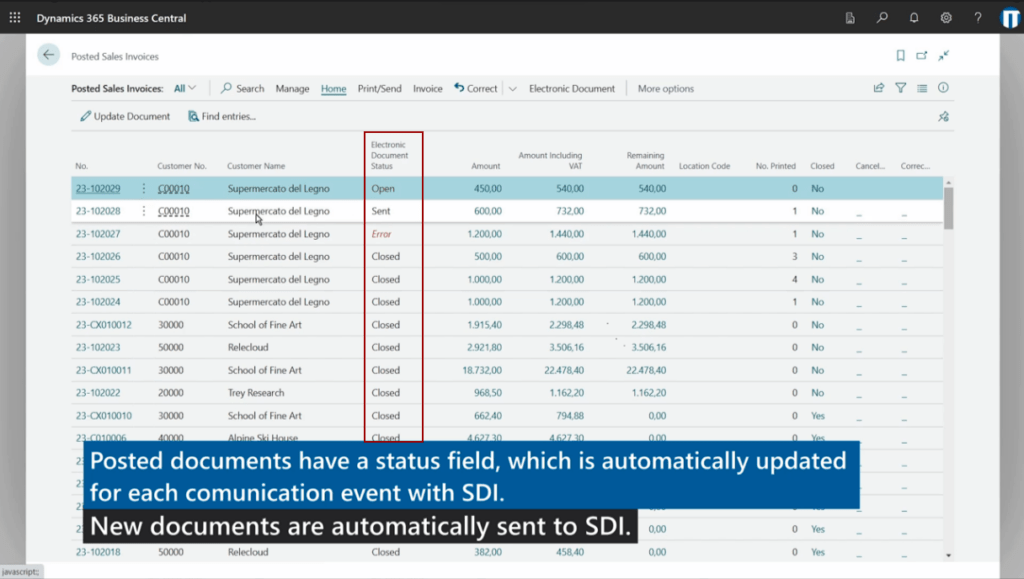
Task: Show more options for row 23-102028
Action: pos(144,211)
